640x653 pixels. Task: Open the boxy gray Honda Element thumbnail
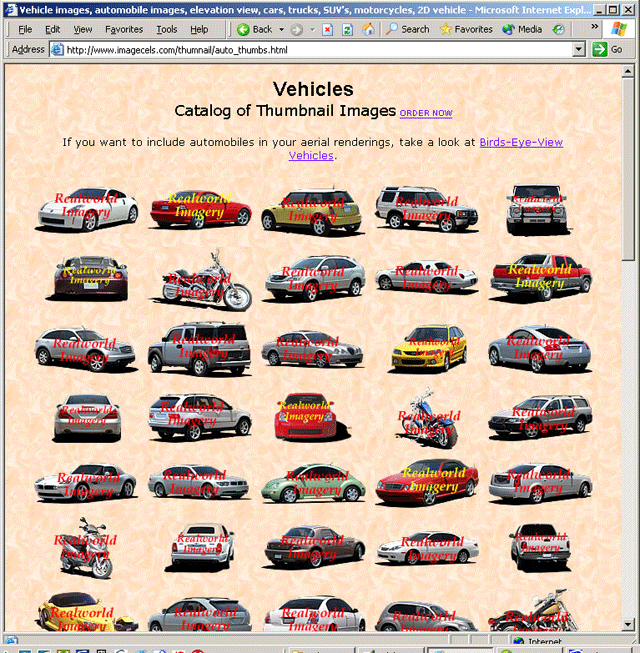pos(199,349)
